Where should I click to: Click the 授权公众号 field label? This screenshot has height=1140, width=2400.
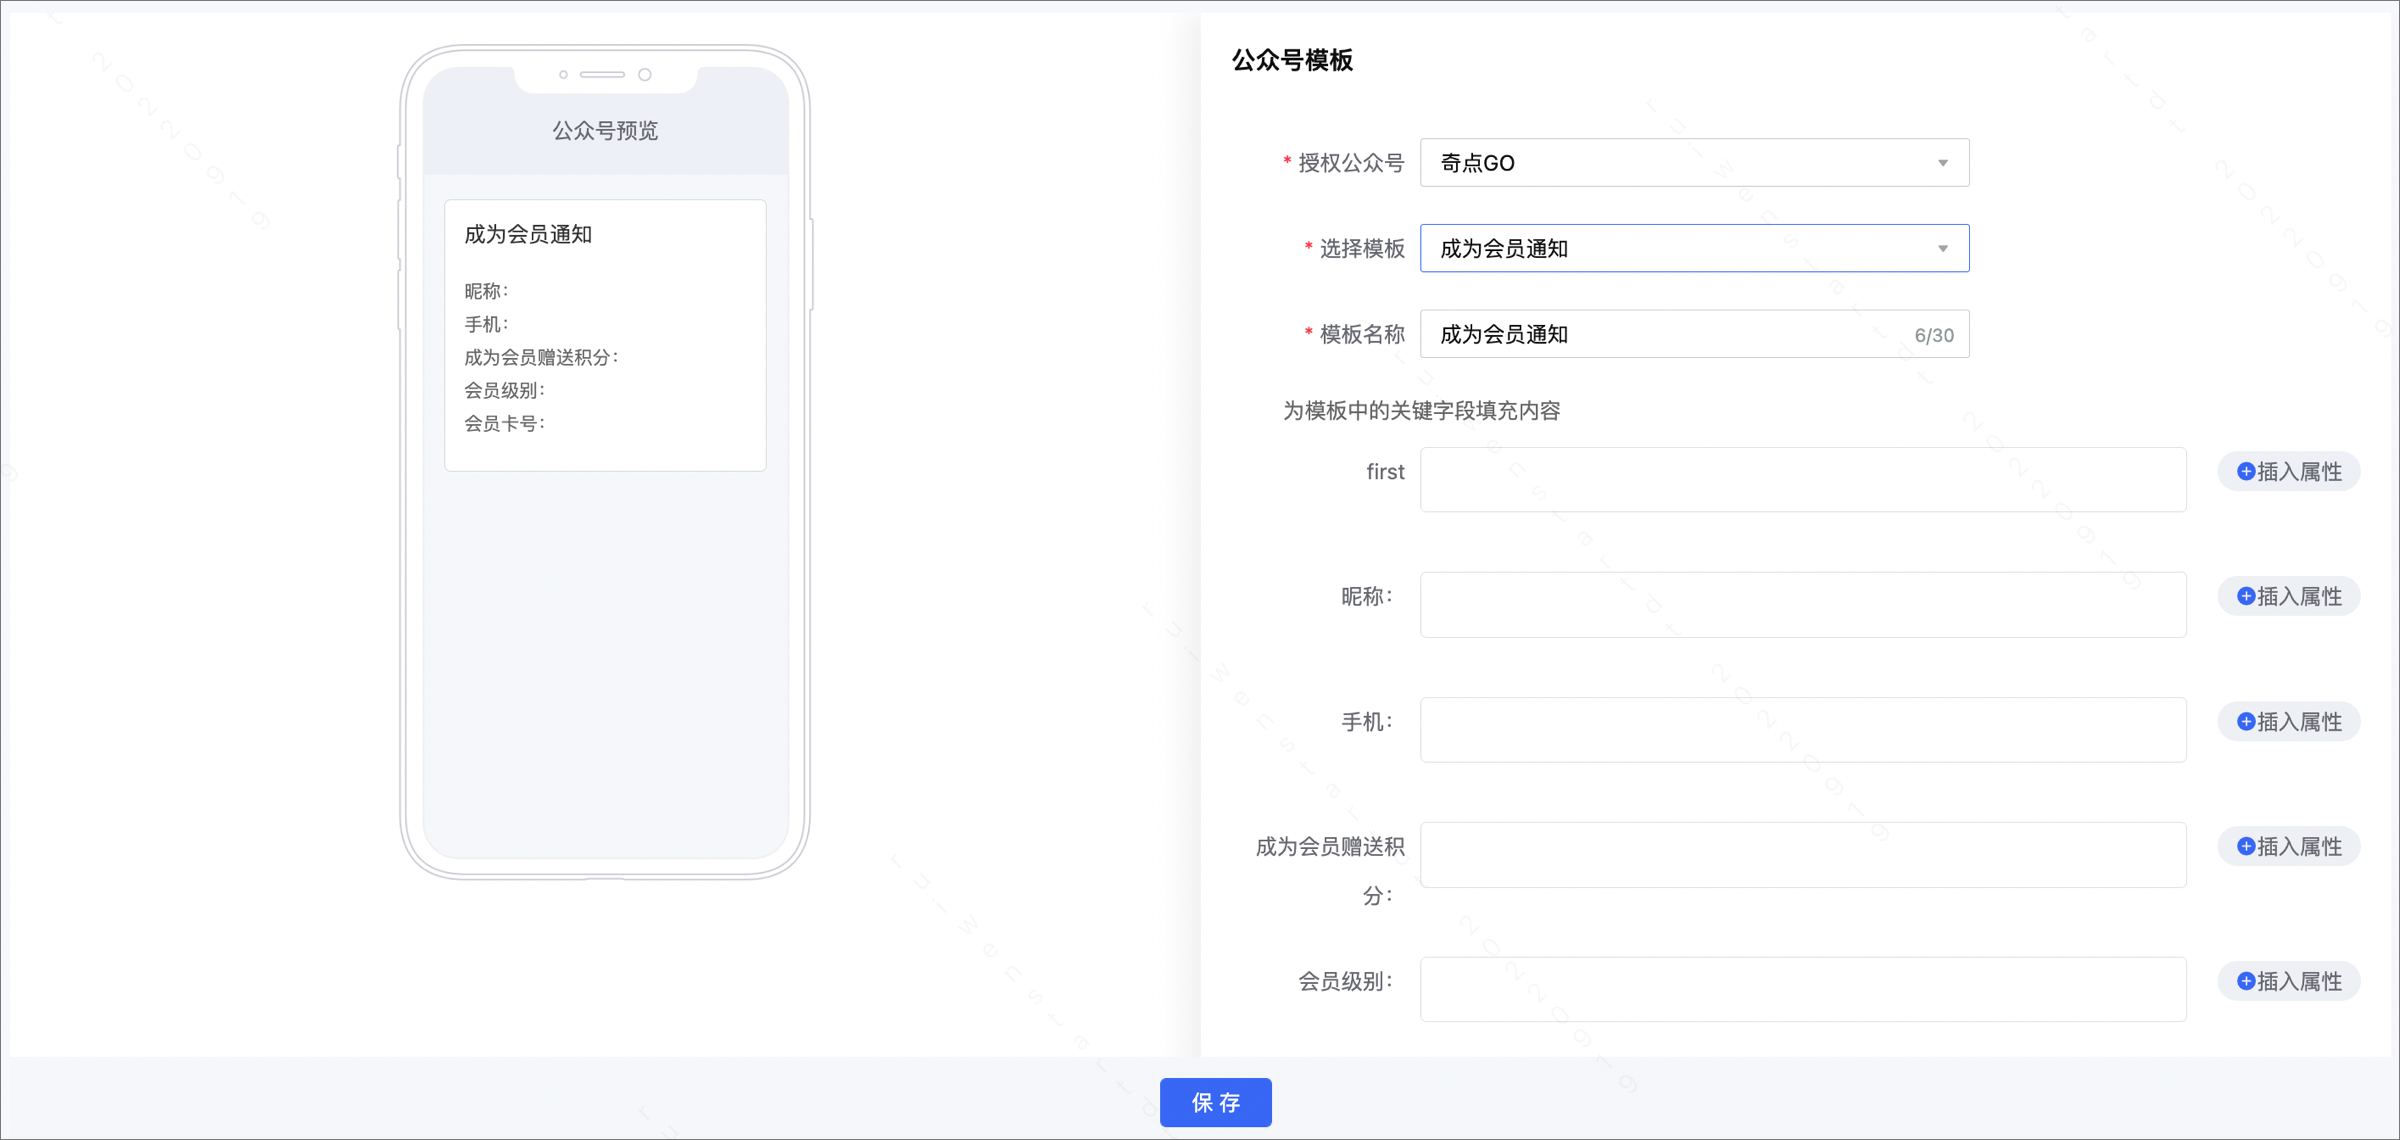pos(1351,163)
